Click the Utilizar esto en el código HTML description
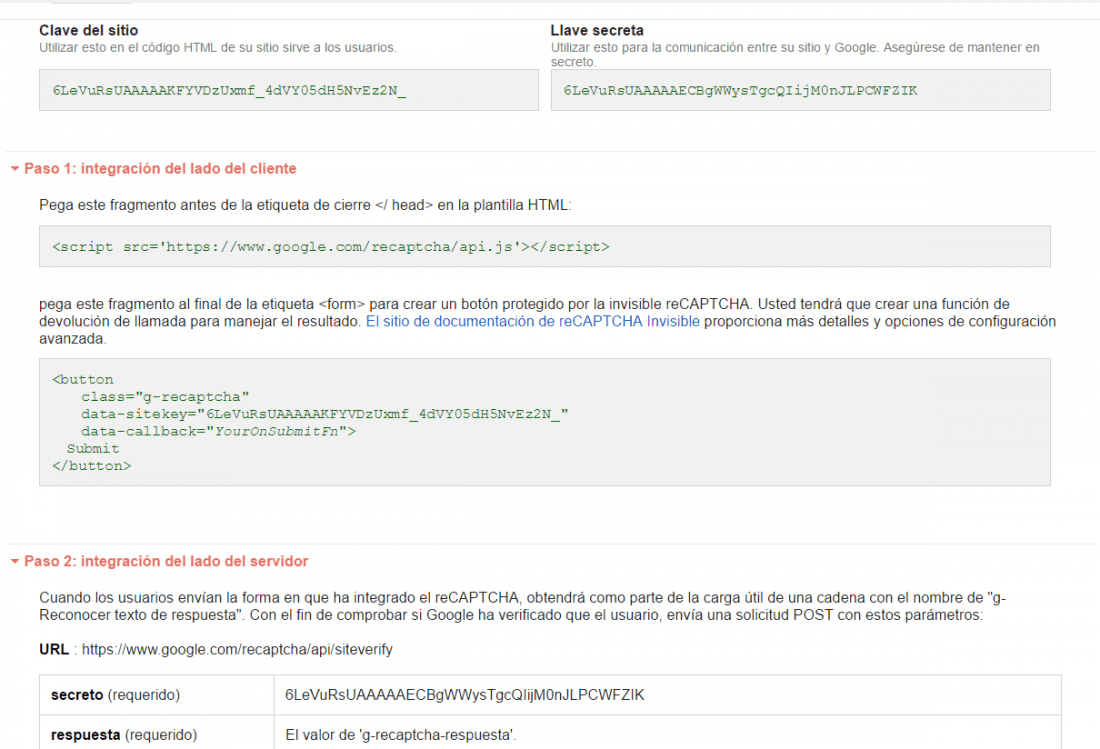 point(217,48)
